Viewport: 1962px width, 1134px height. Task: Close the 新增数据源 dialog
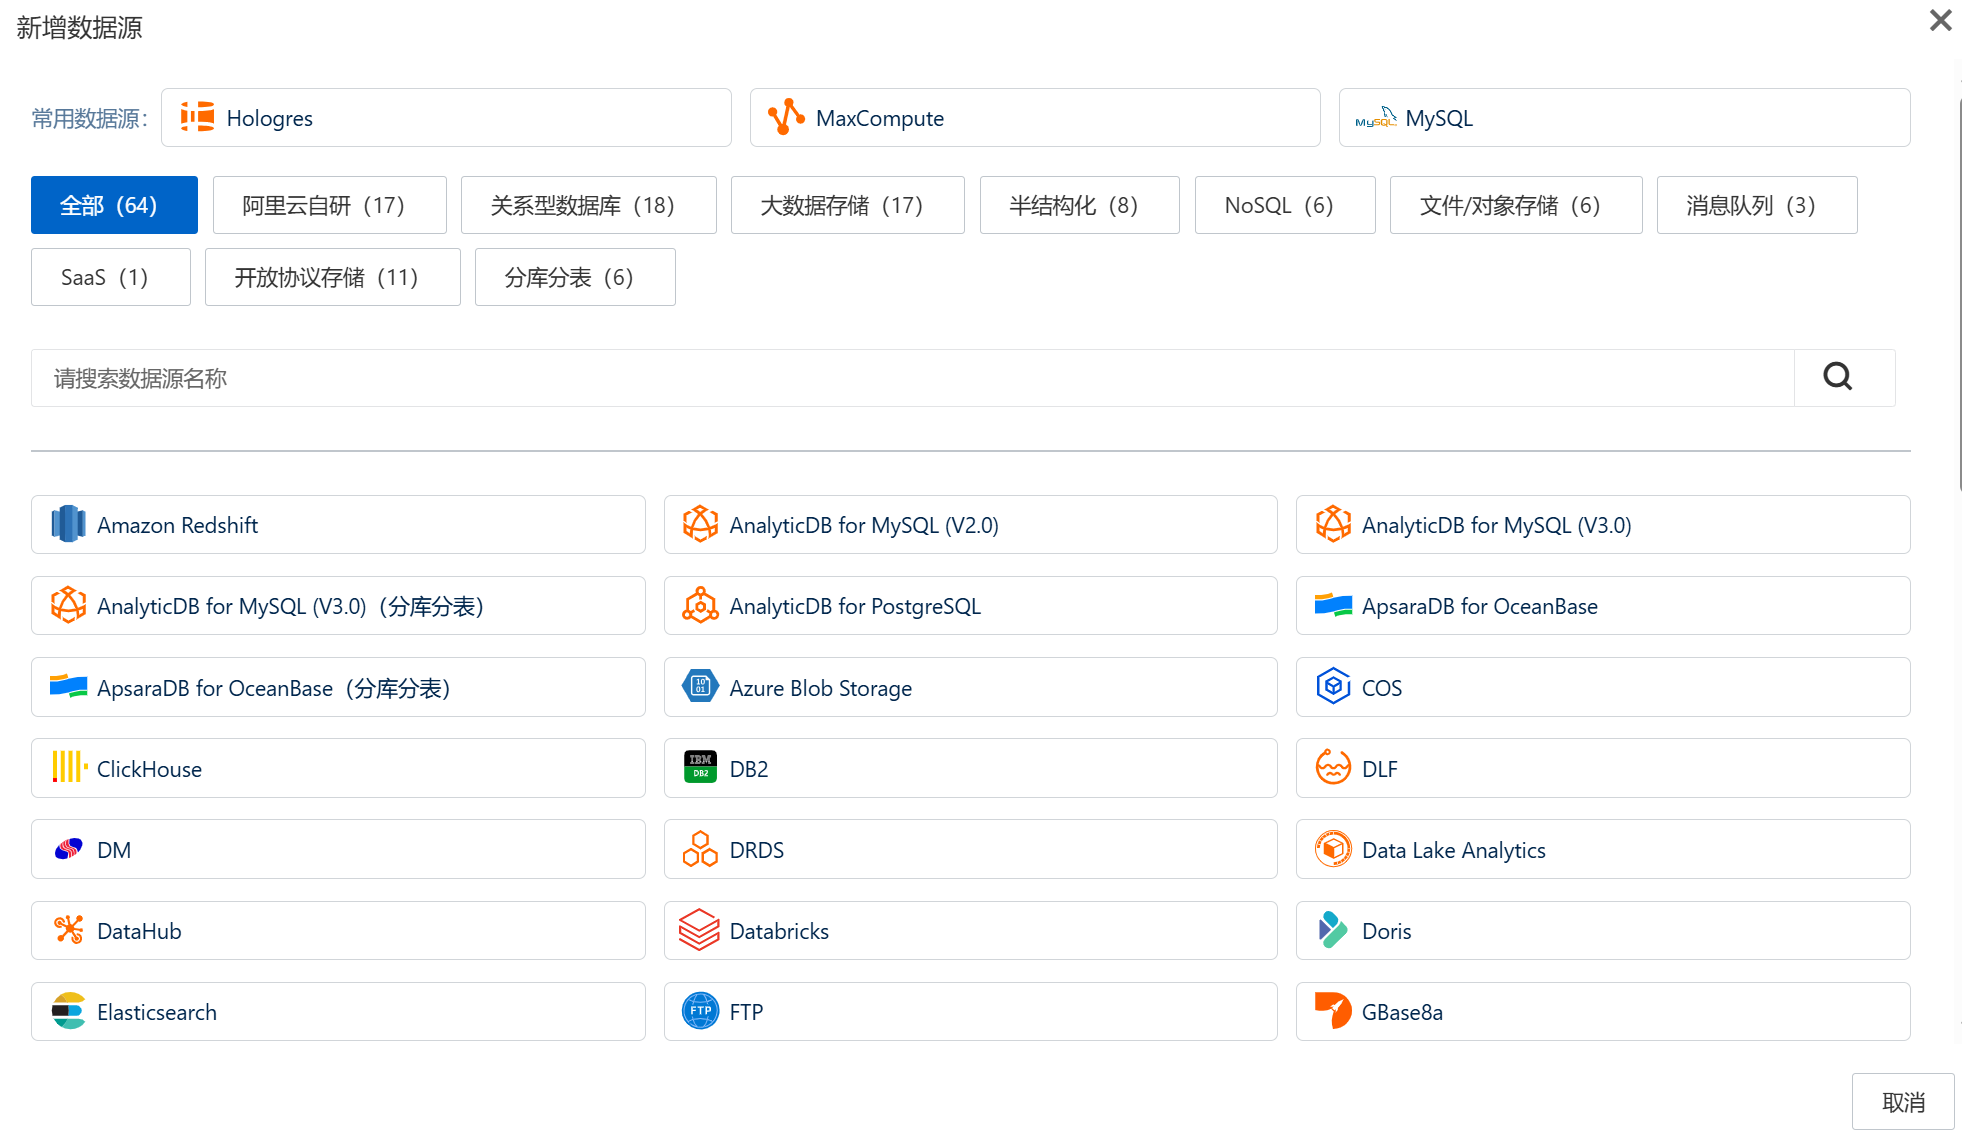pos(1940,20)
